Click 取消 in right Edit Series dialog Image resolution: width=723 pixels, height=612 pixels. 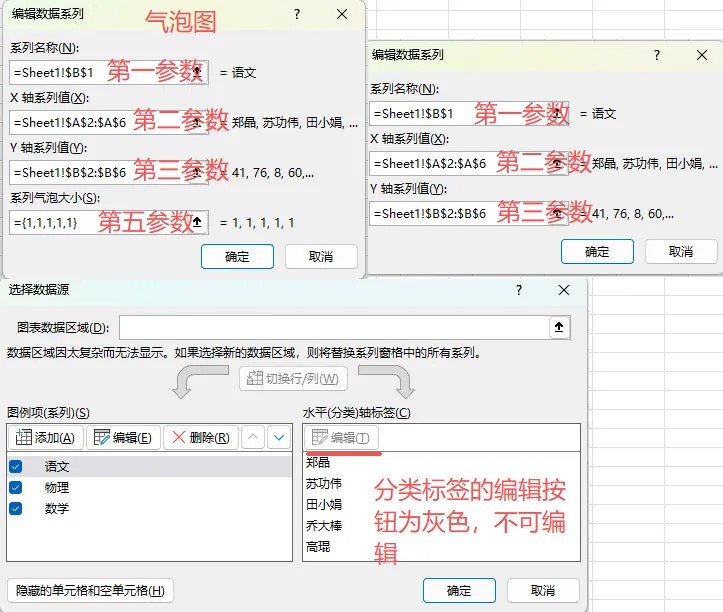point(682,252)
